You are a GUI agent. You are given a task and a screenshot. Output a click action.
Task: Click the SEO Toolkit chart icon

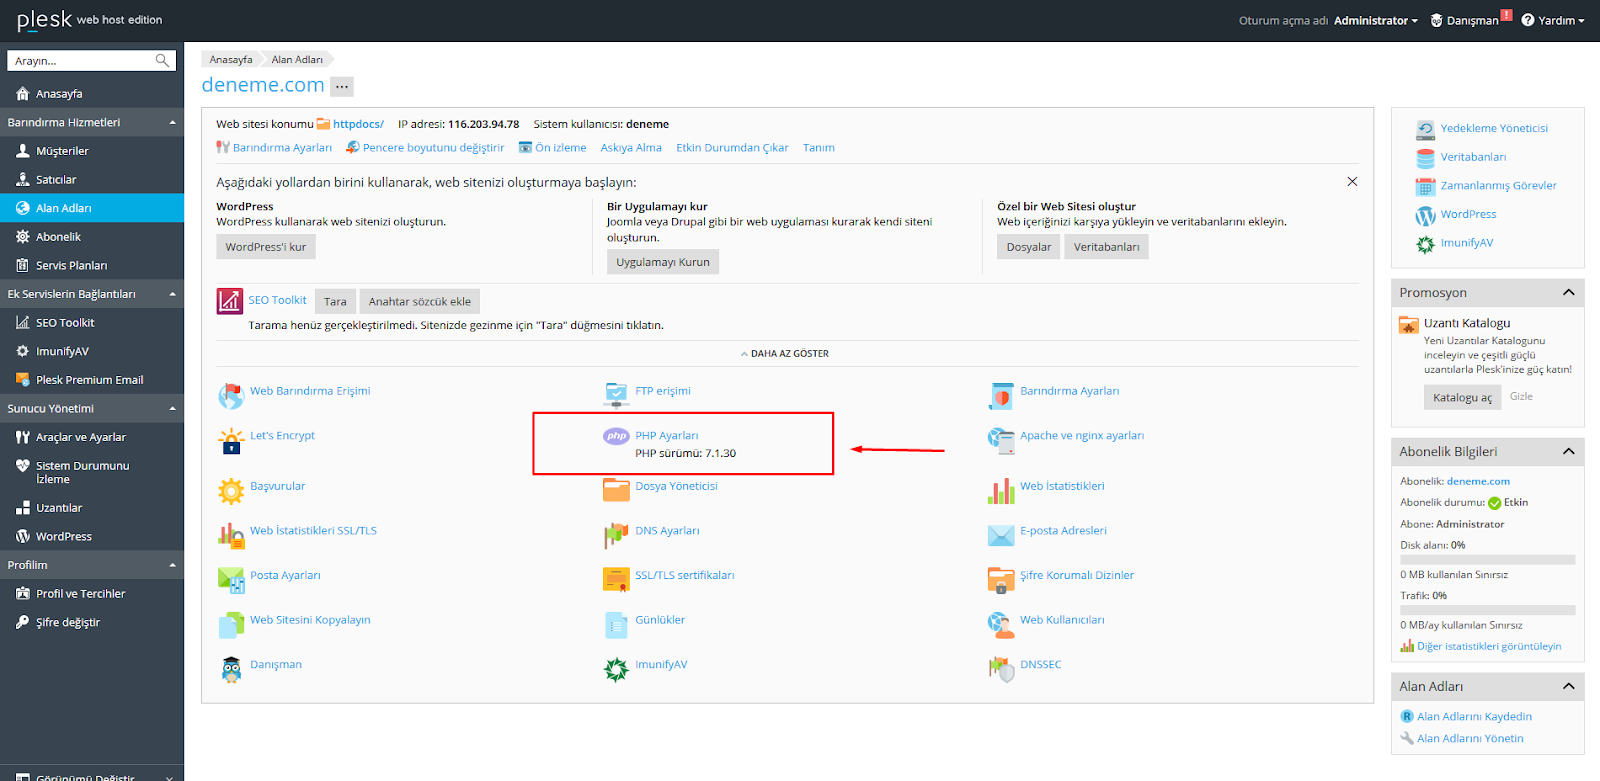(230, 301)
